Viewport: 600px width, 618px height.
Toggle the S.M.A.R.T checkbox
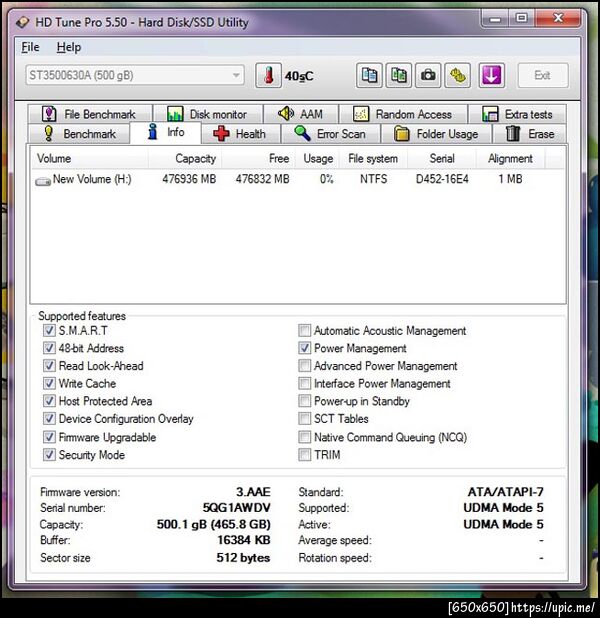[49, 330]
